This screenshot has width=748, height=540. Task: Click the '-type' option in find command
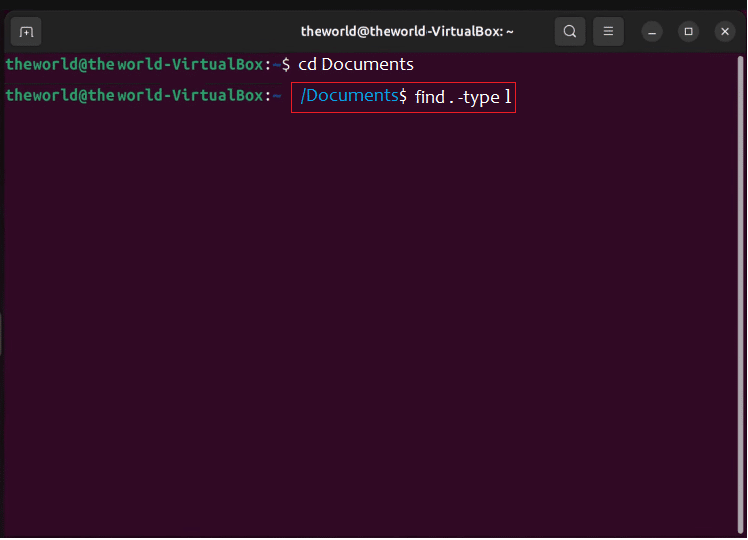click(478, 97)
